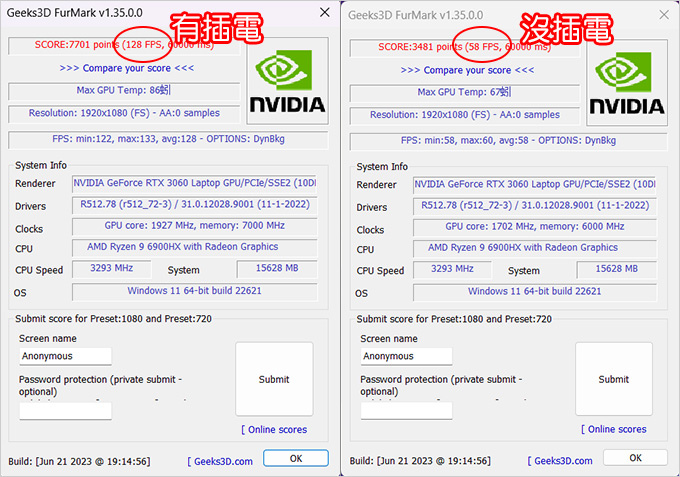The image size is (680, 477).
Task: Close the left FurMark window
Action: pyautogui.click(x=325, y=13)
